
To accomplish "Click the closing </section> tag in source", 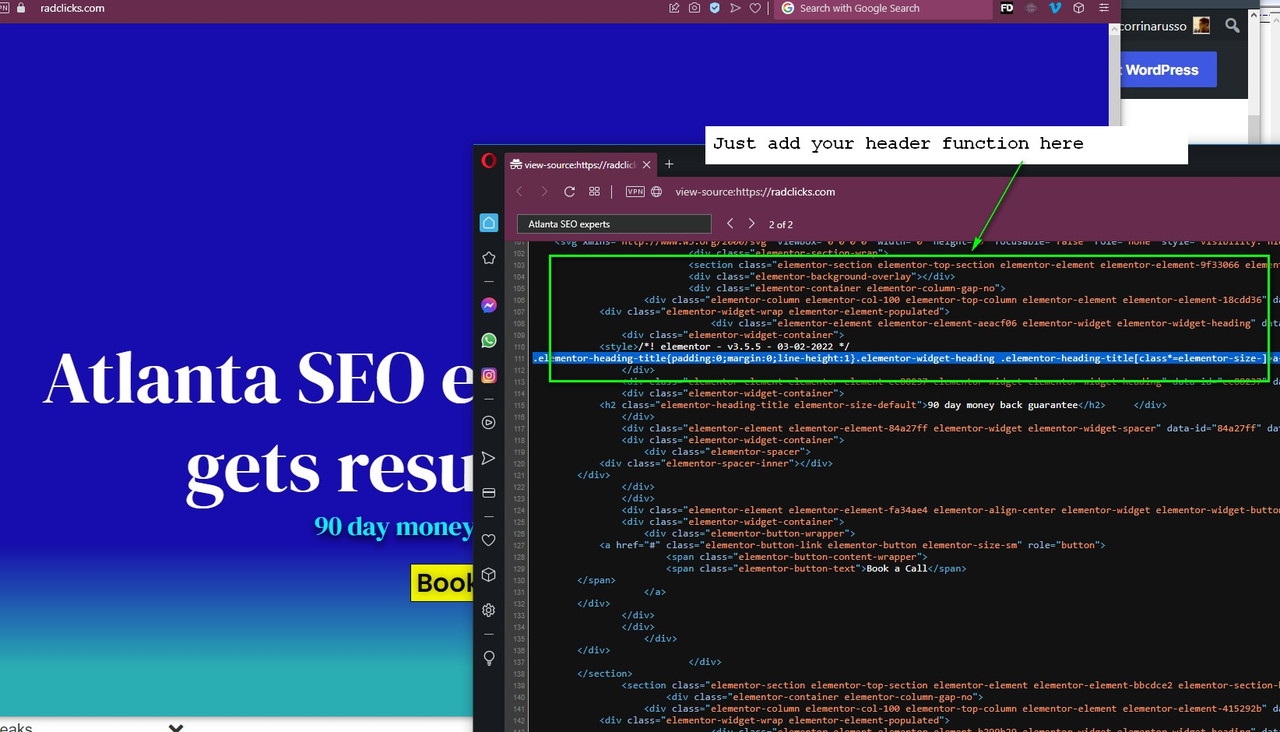I will tap(605, 673).
